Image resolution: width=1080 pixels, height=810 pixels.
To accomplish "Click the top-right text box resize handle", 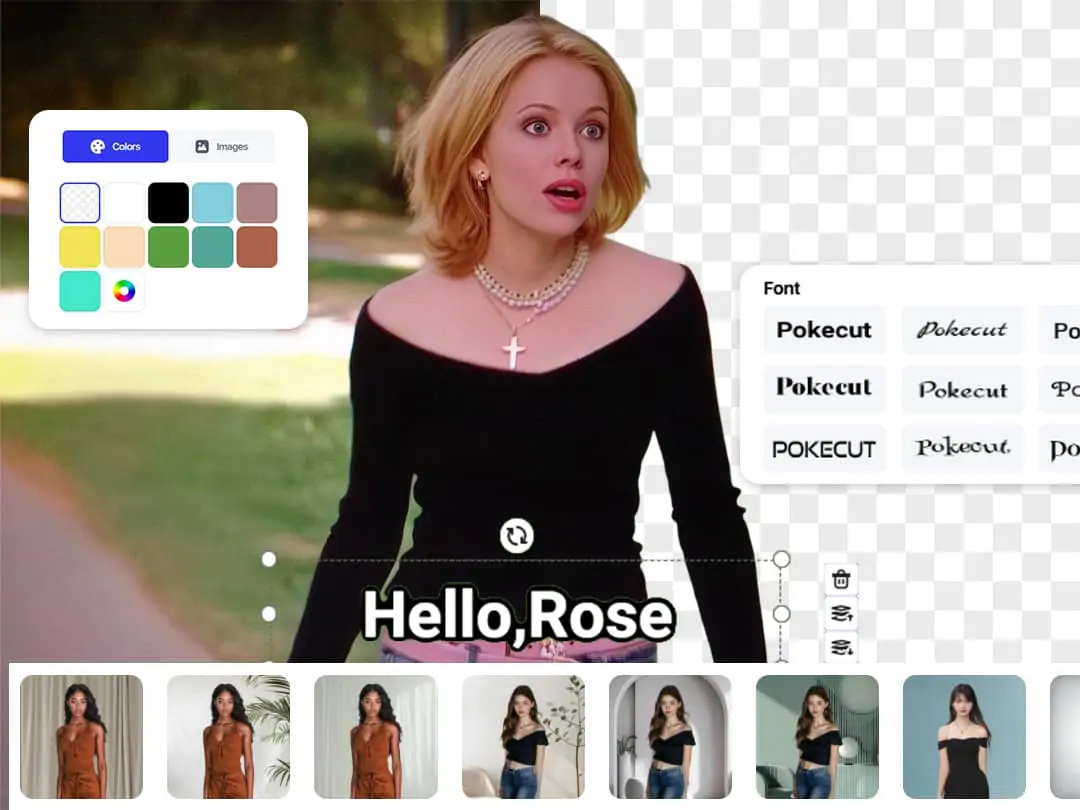I will [781, 559].
